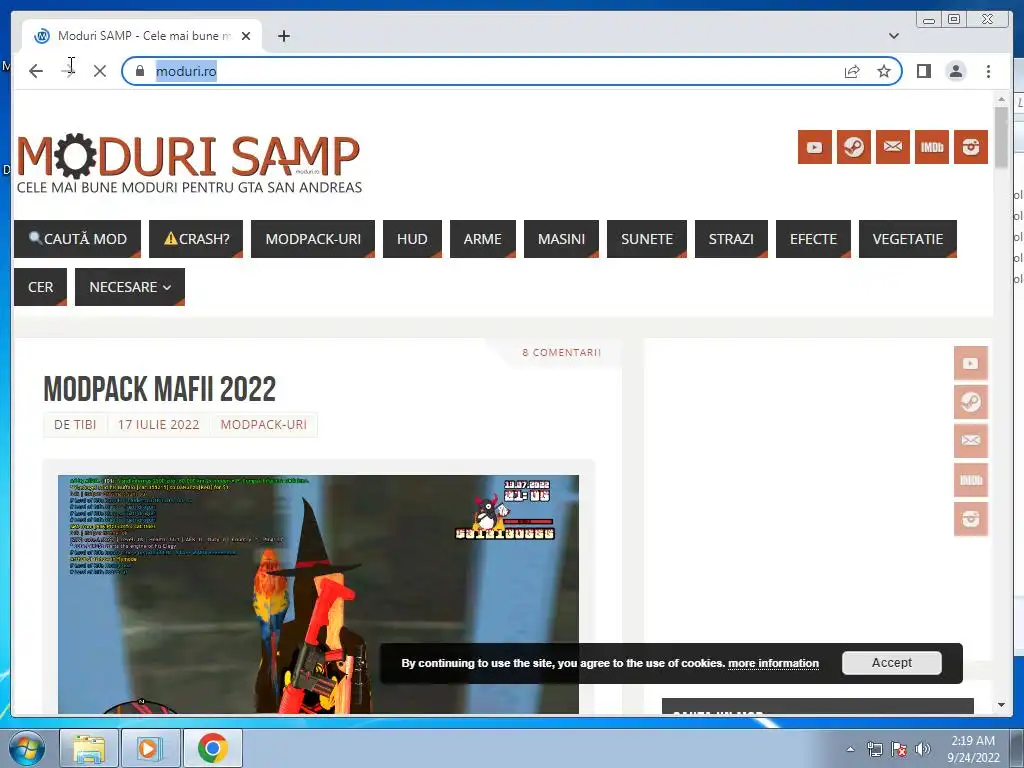1024x768 pixels.
Task: Open the taskbar clock showing 2:19 AM
Action: tap(973, 749)
